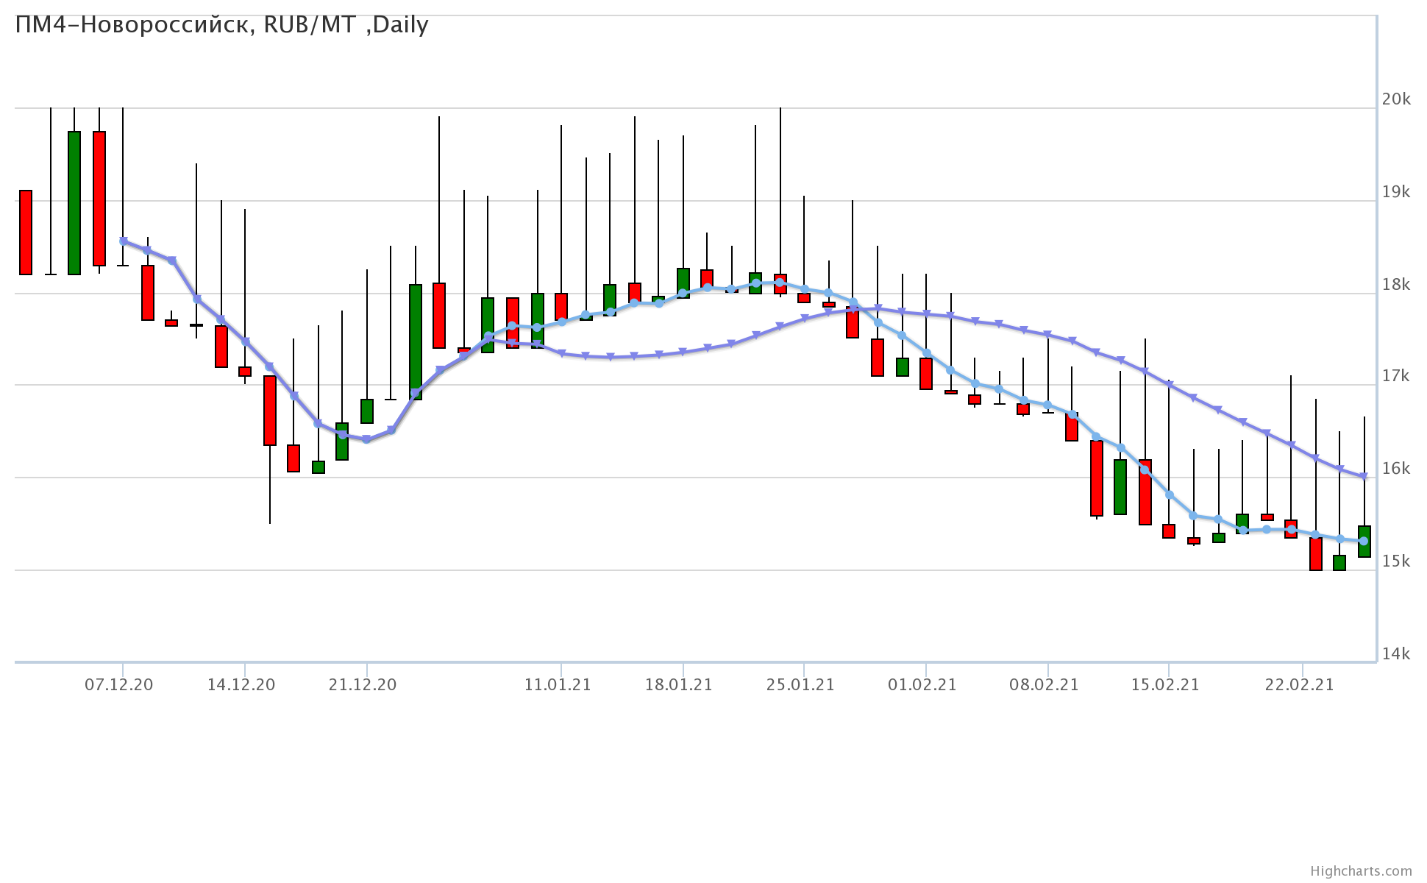Click the 15.02.21 date label
Viewport: 1427px width, 883px height.
(1165, 685)
